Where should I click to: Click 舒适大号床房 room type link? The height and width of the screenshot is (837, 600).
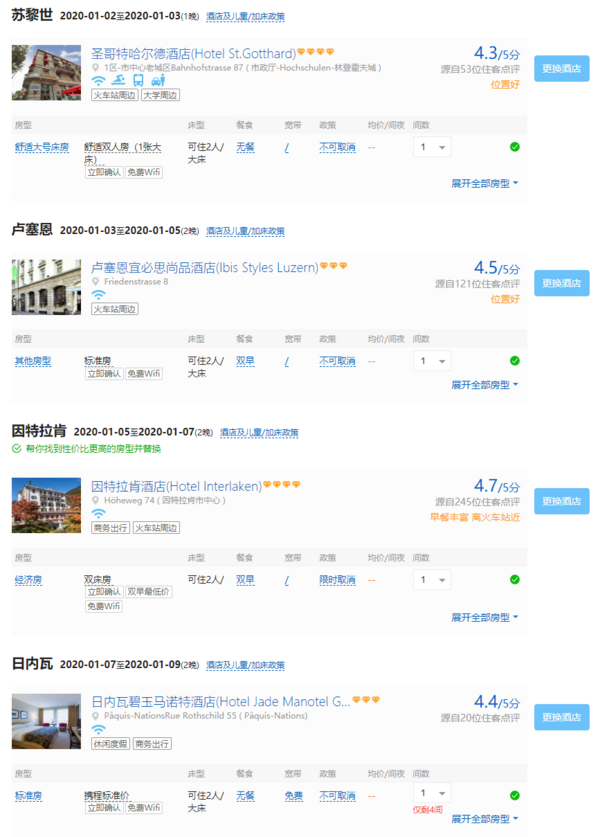(42, 147)
